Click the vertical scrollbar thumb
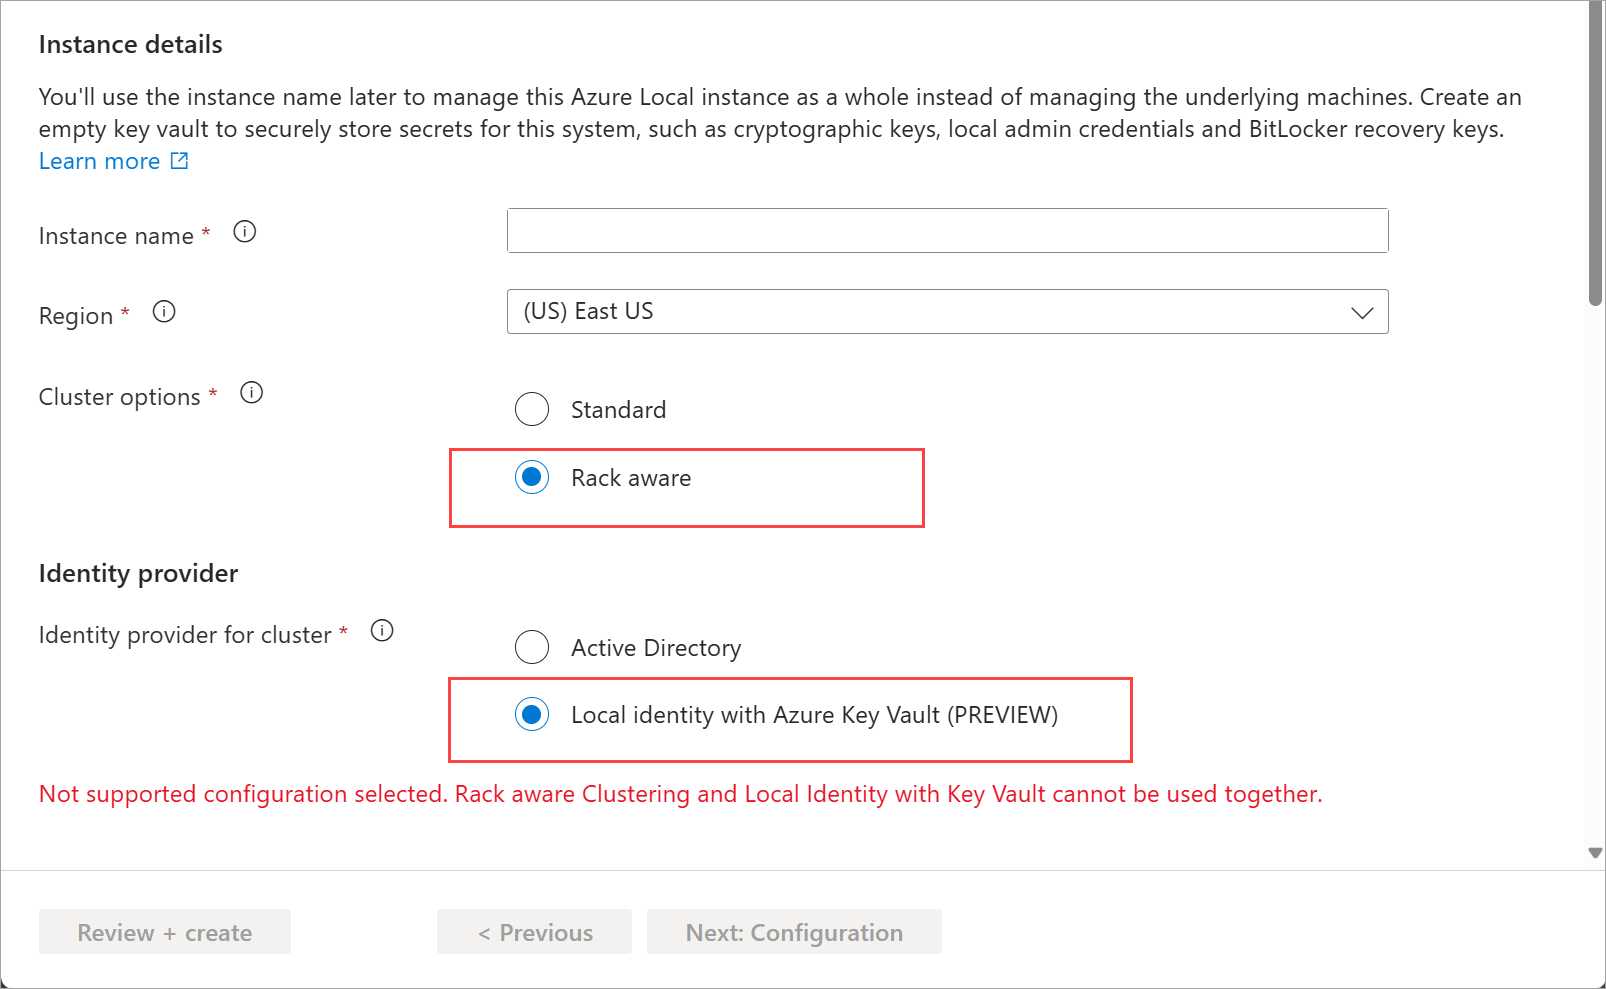Image resolution: width=1606 pixels, height=989 pixels. coord(1595,150)
